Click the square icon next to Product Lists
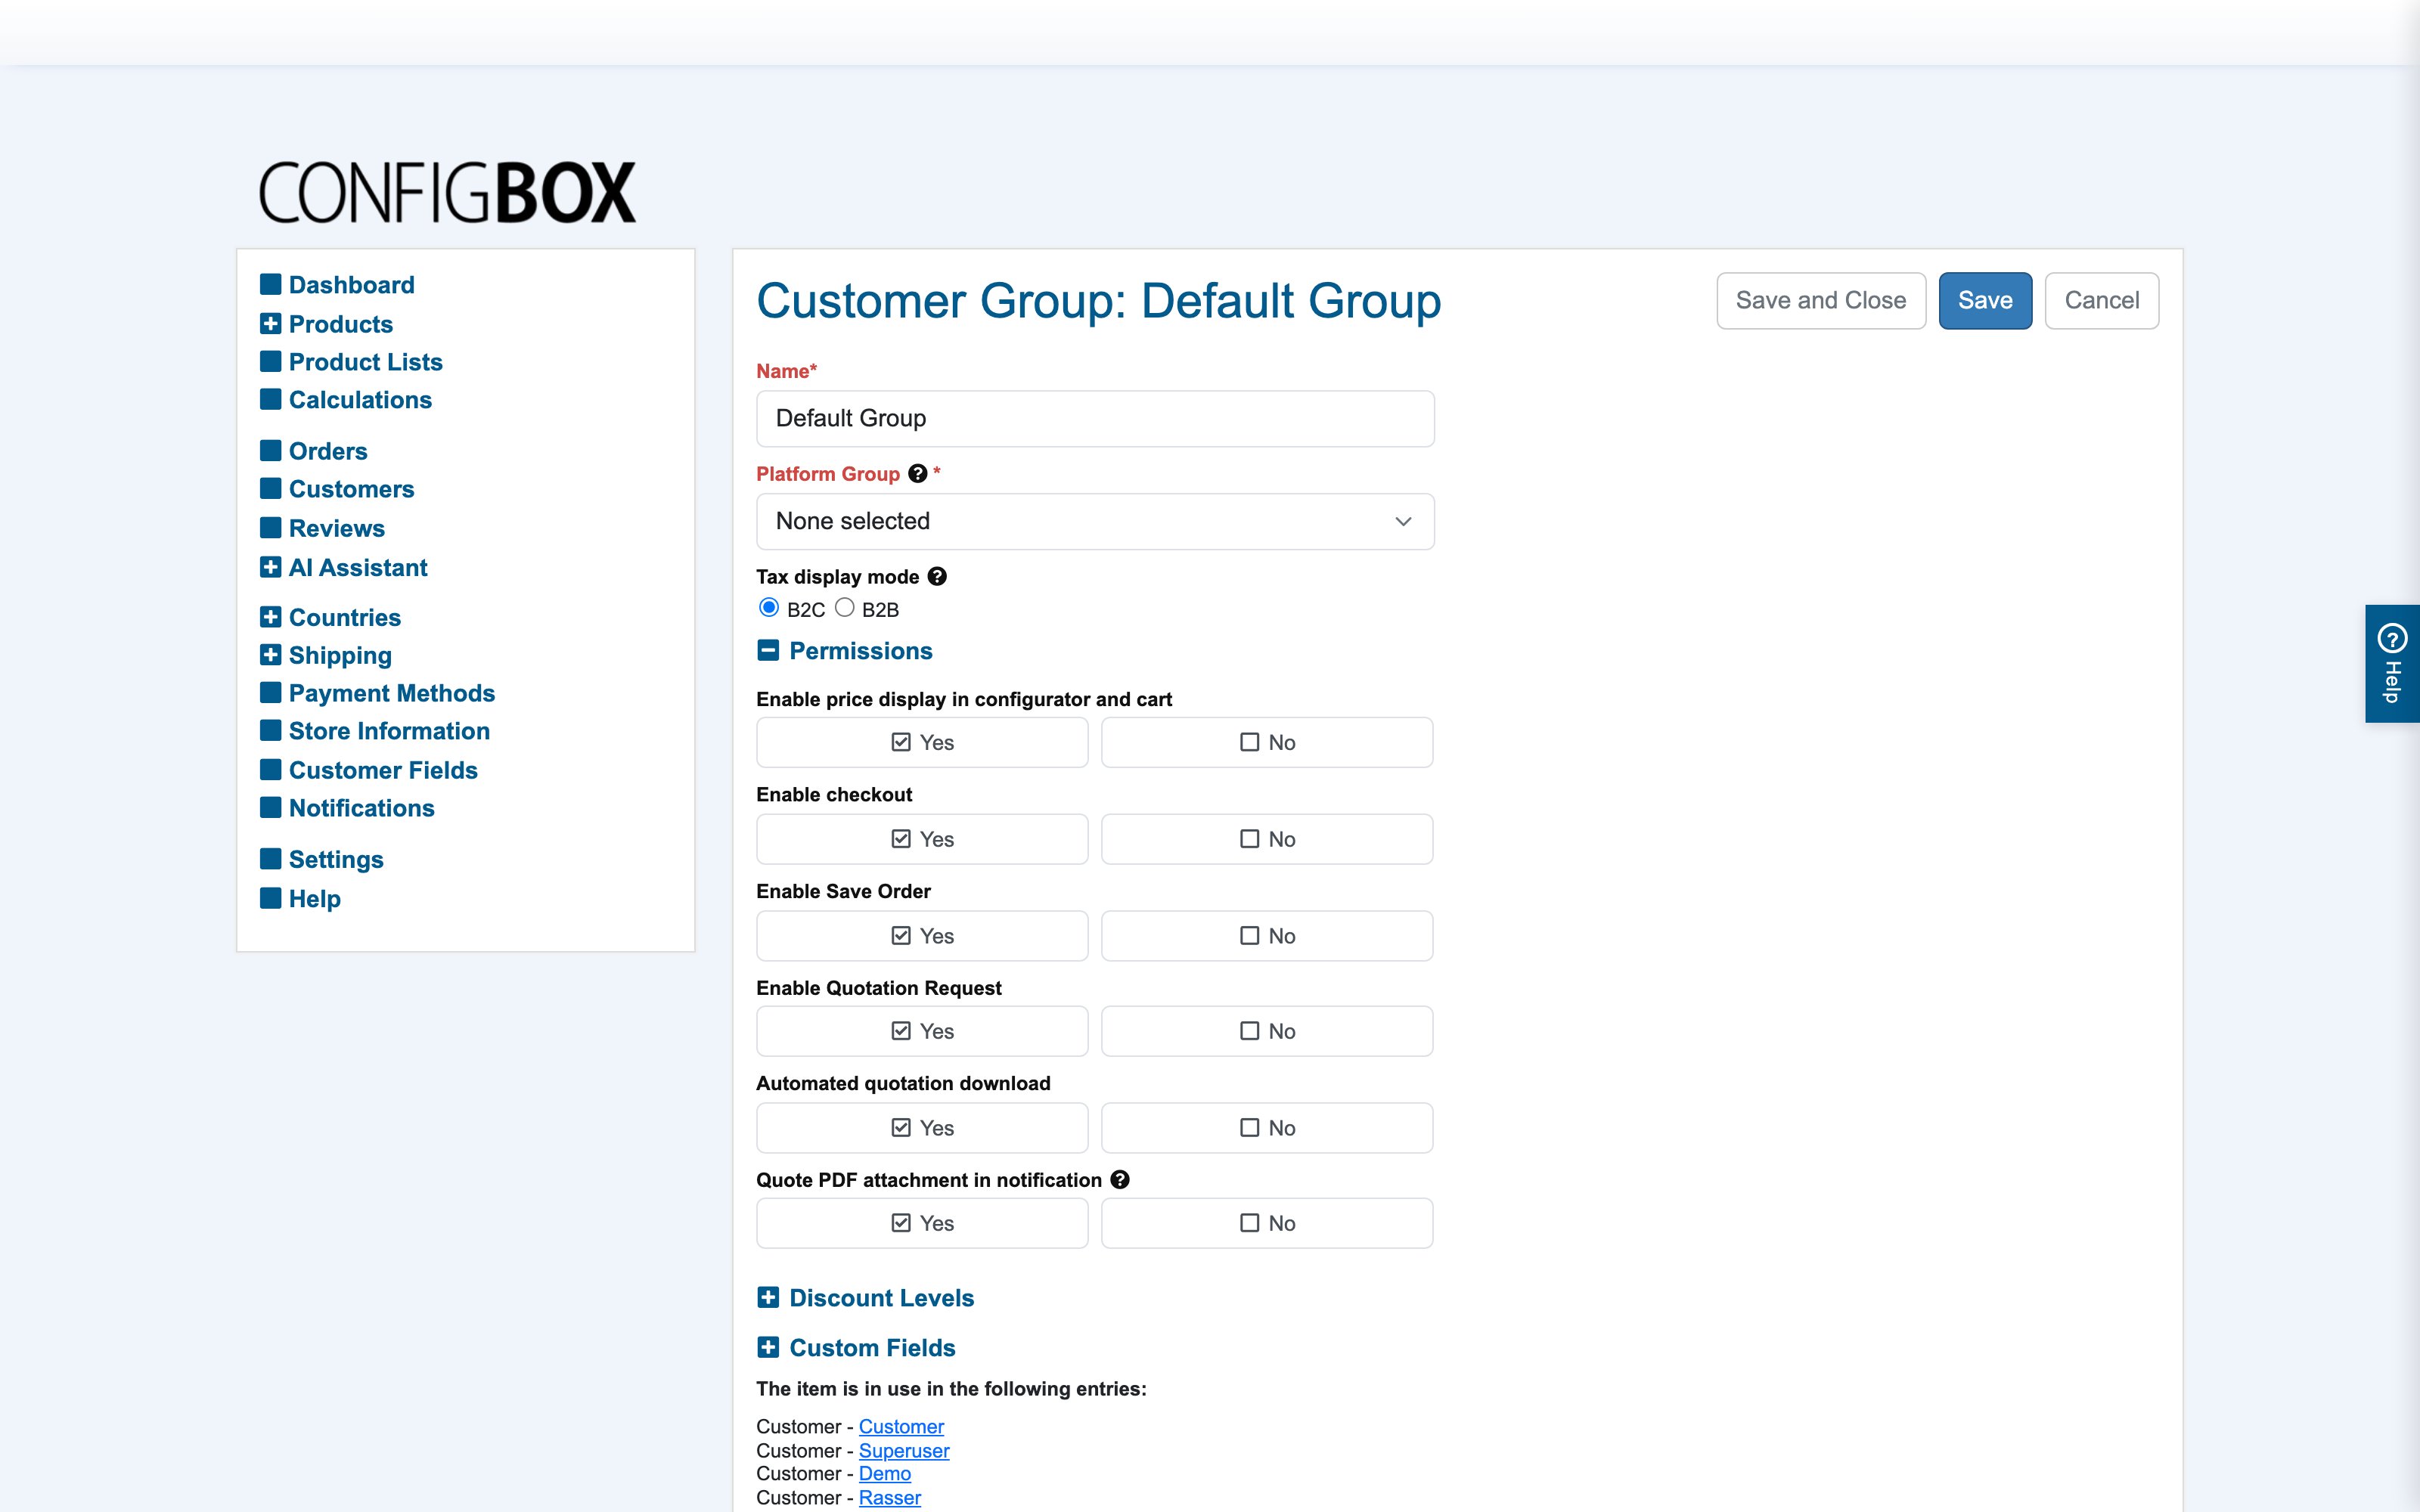This screenshot has width=2420, height=1512. (270, 362)
